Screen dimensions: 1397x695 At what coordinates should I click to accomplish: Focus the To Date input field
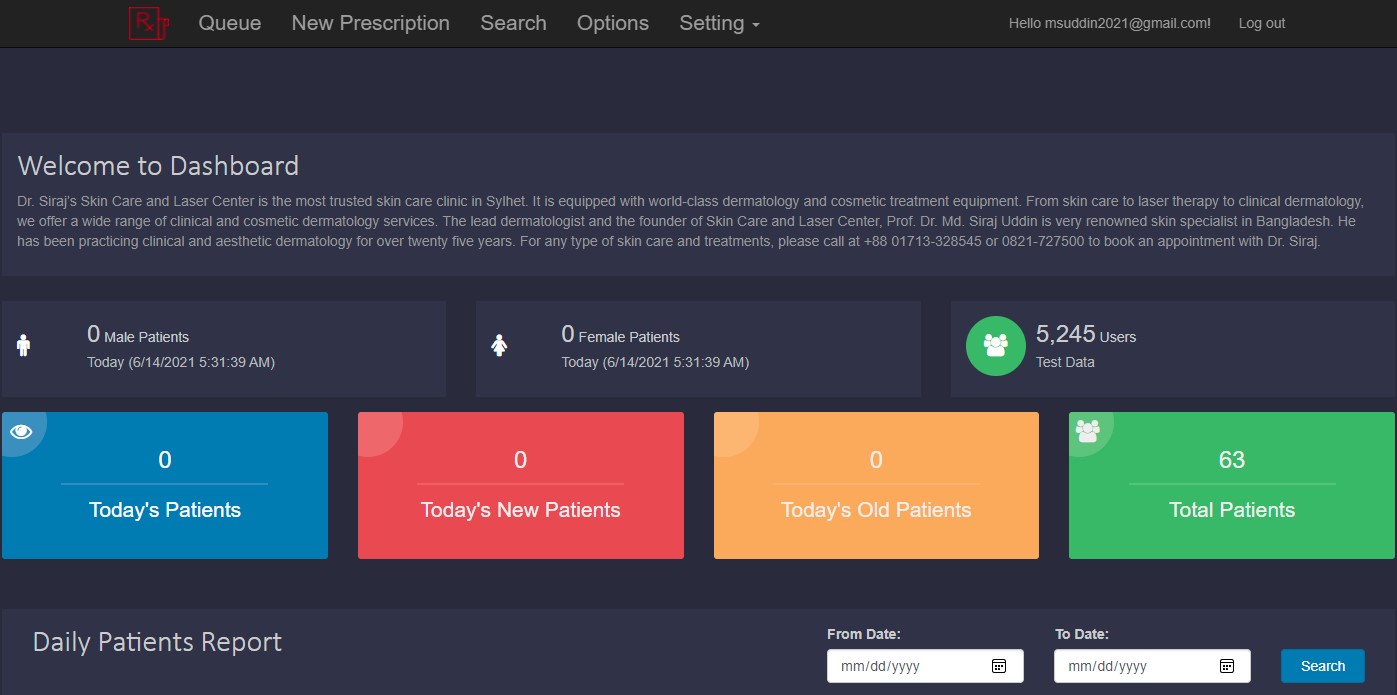tap(1152, 666)
